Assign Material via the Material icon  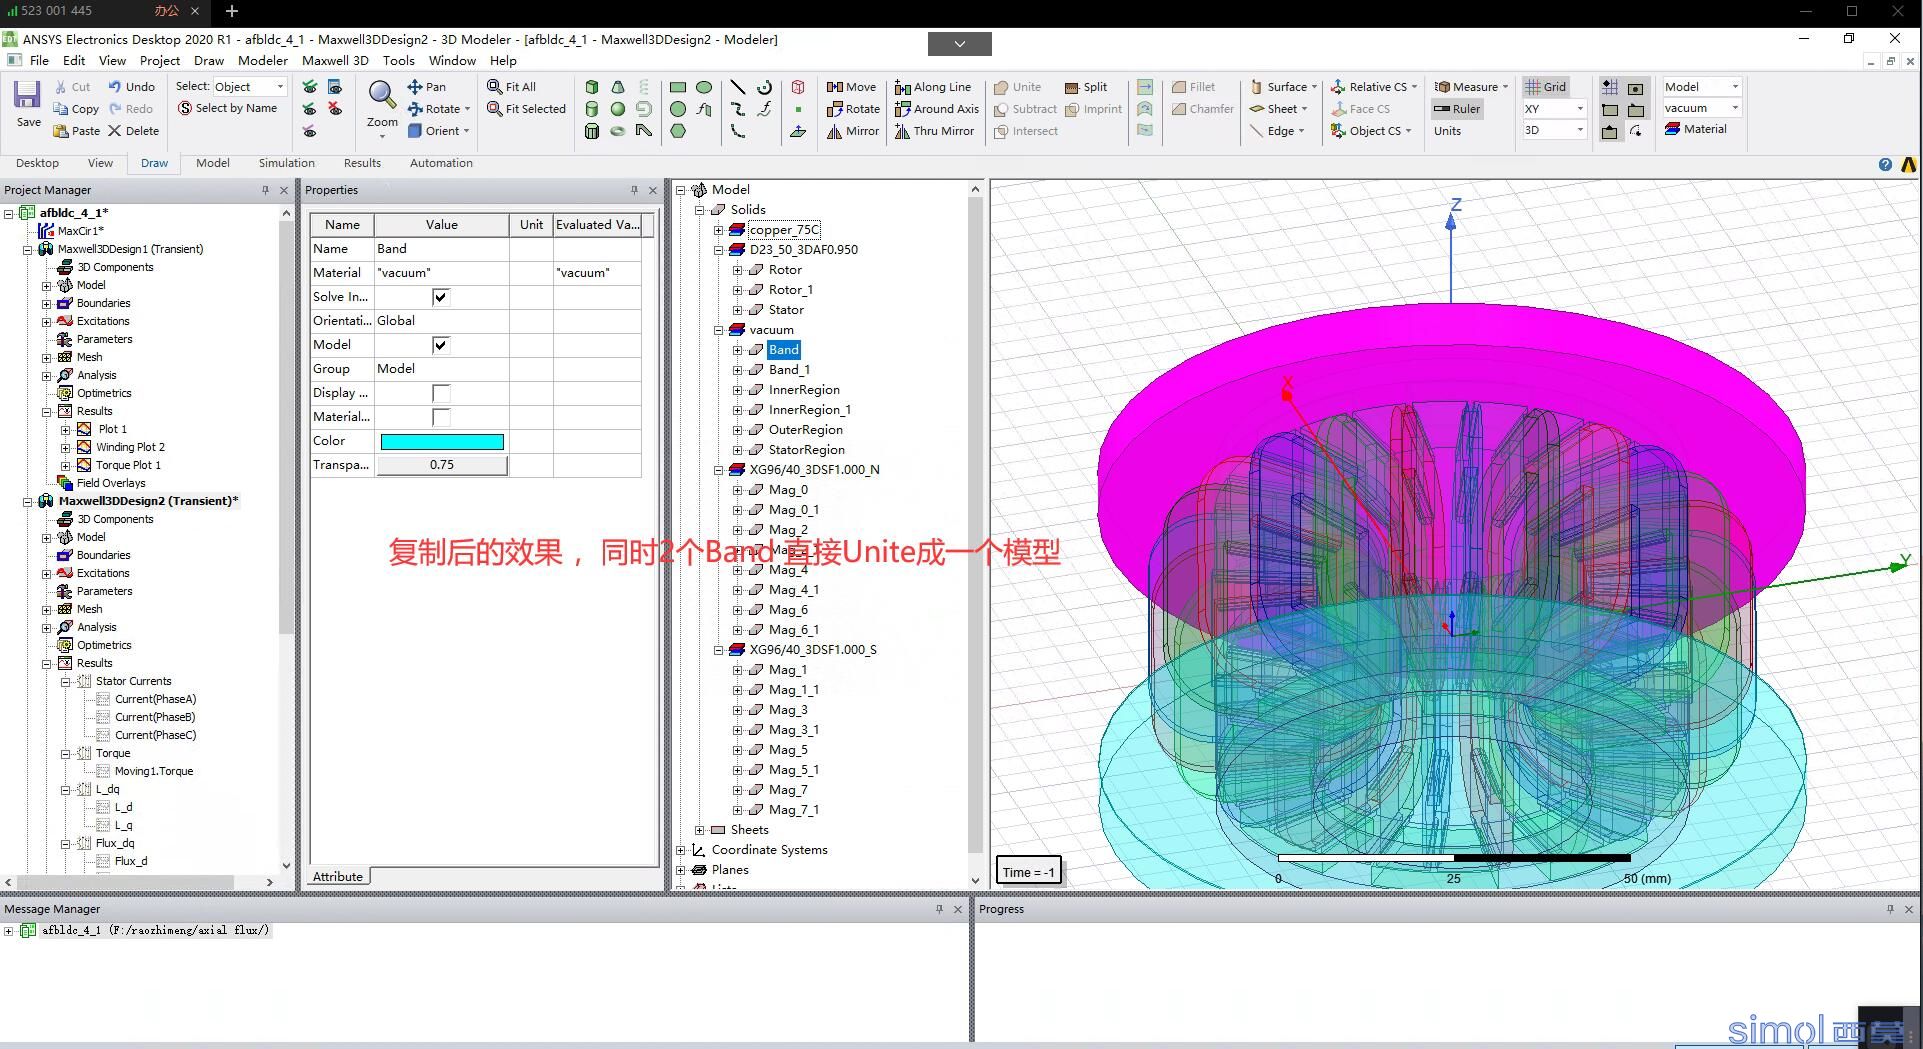[1696, 129]
